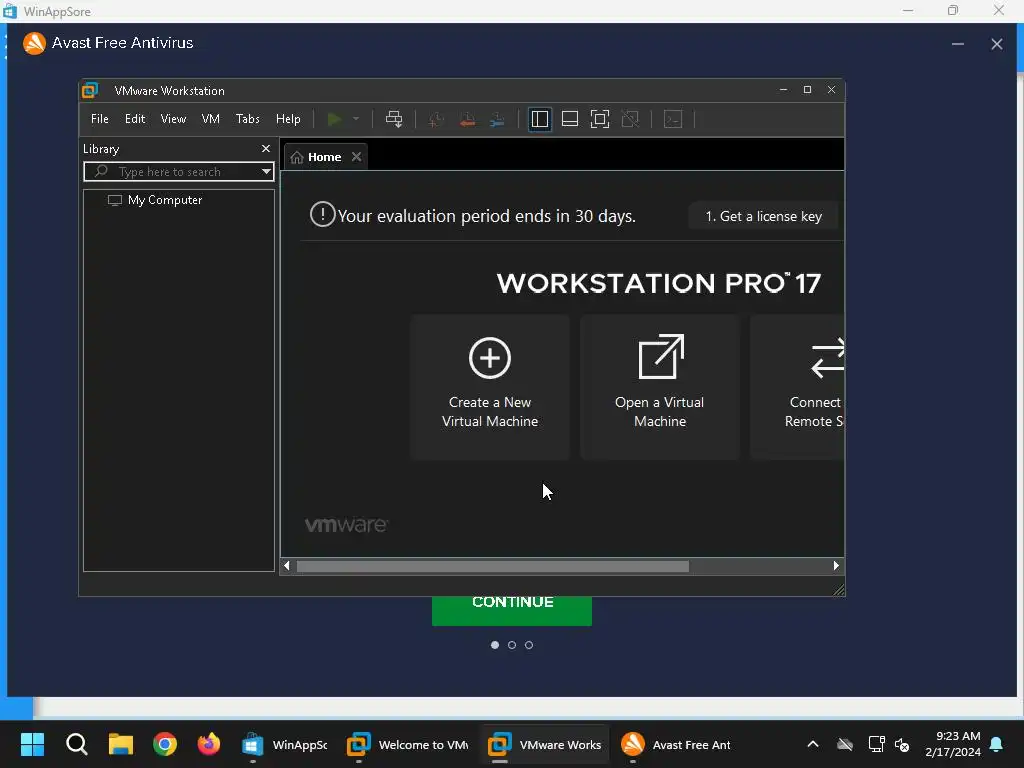Image resolution: width=1024 pixels, height=768 pixels.
Task: Open the Windows Start menu
Action: 32,744
